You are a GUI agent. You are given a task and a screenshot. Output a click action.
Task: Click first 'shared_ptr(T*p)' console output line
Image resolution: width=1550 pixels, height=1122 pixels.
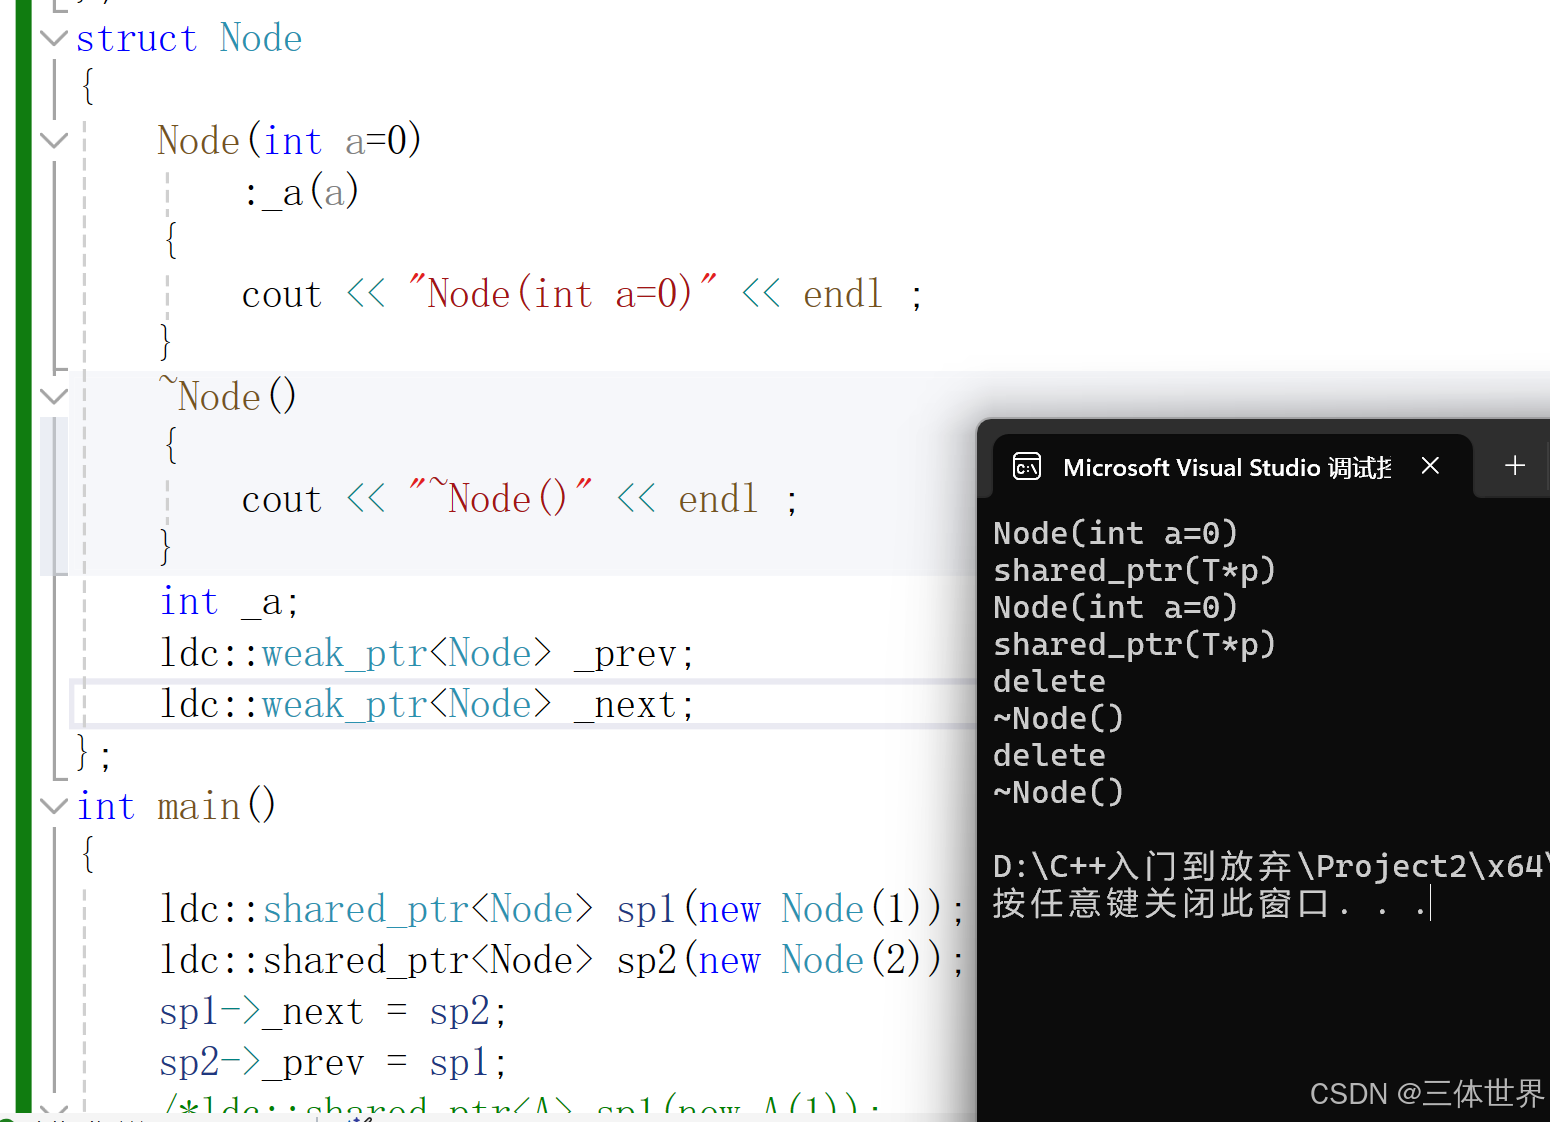point(1134,570)
